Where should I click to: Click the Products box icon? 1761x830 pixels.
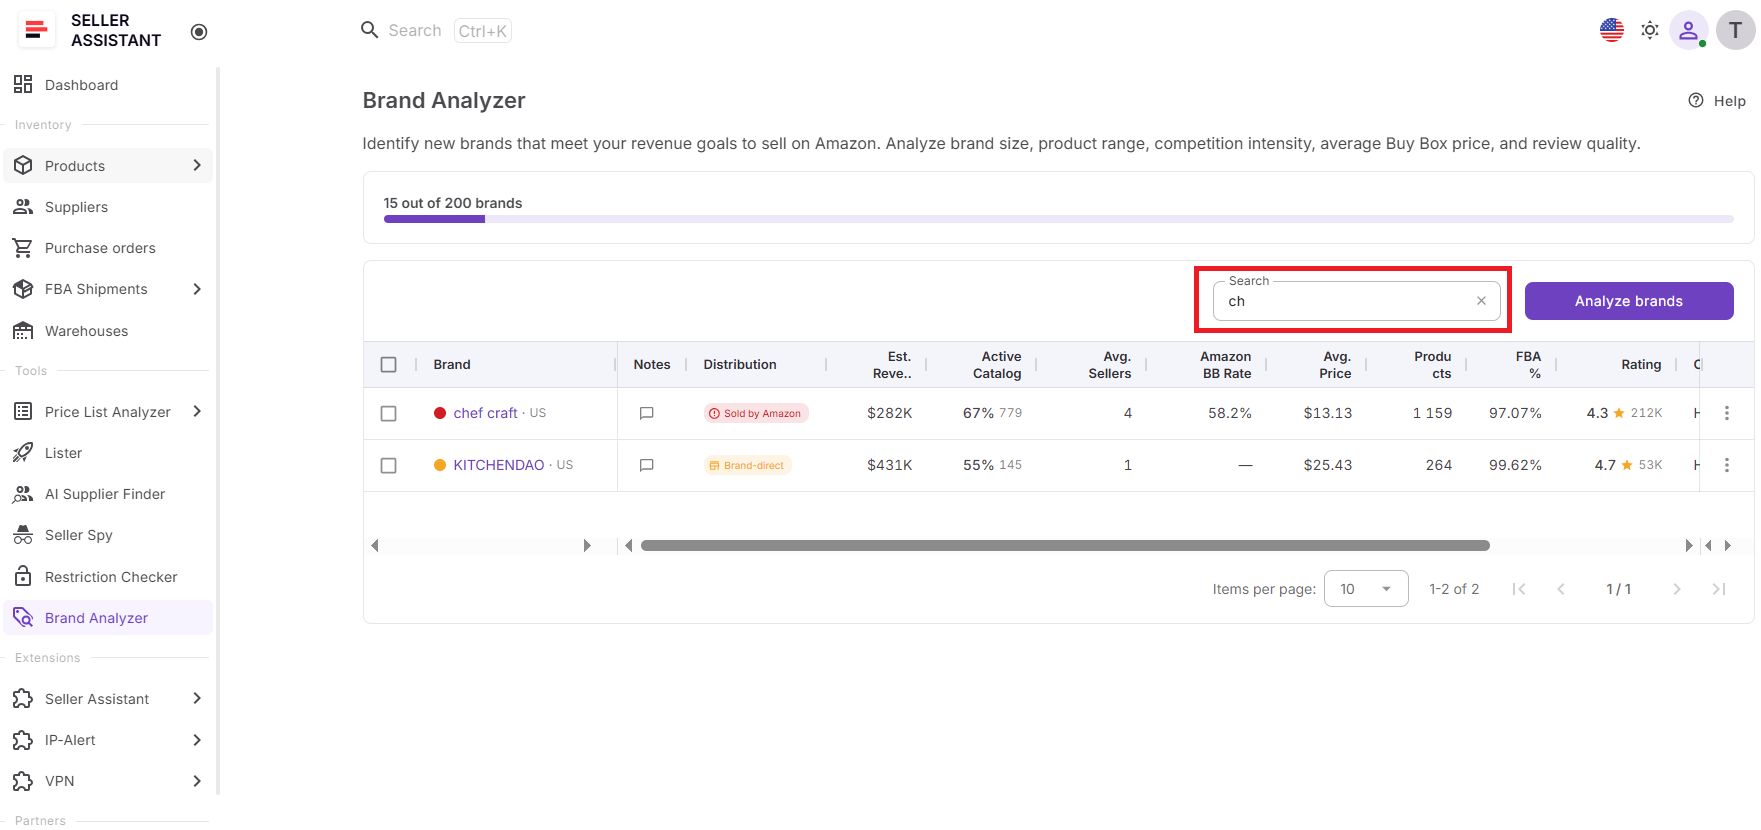(23, 165)
